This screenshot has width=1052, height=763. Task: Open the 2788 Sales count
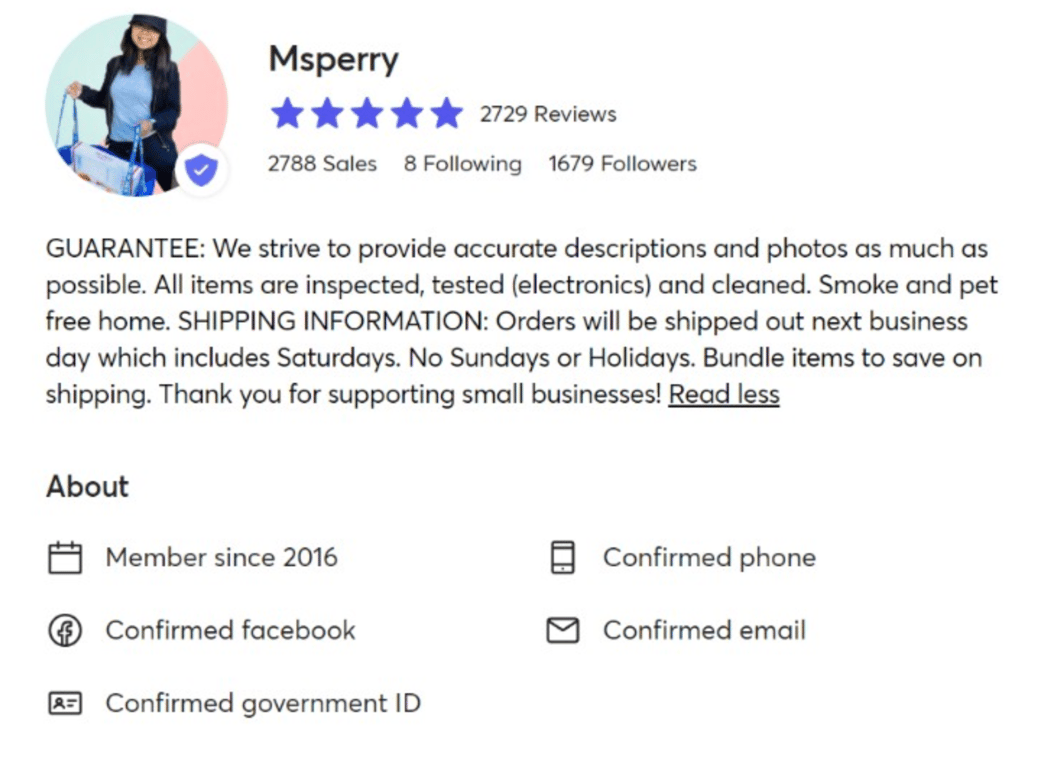322,163
